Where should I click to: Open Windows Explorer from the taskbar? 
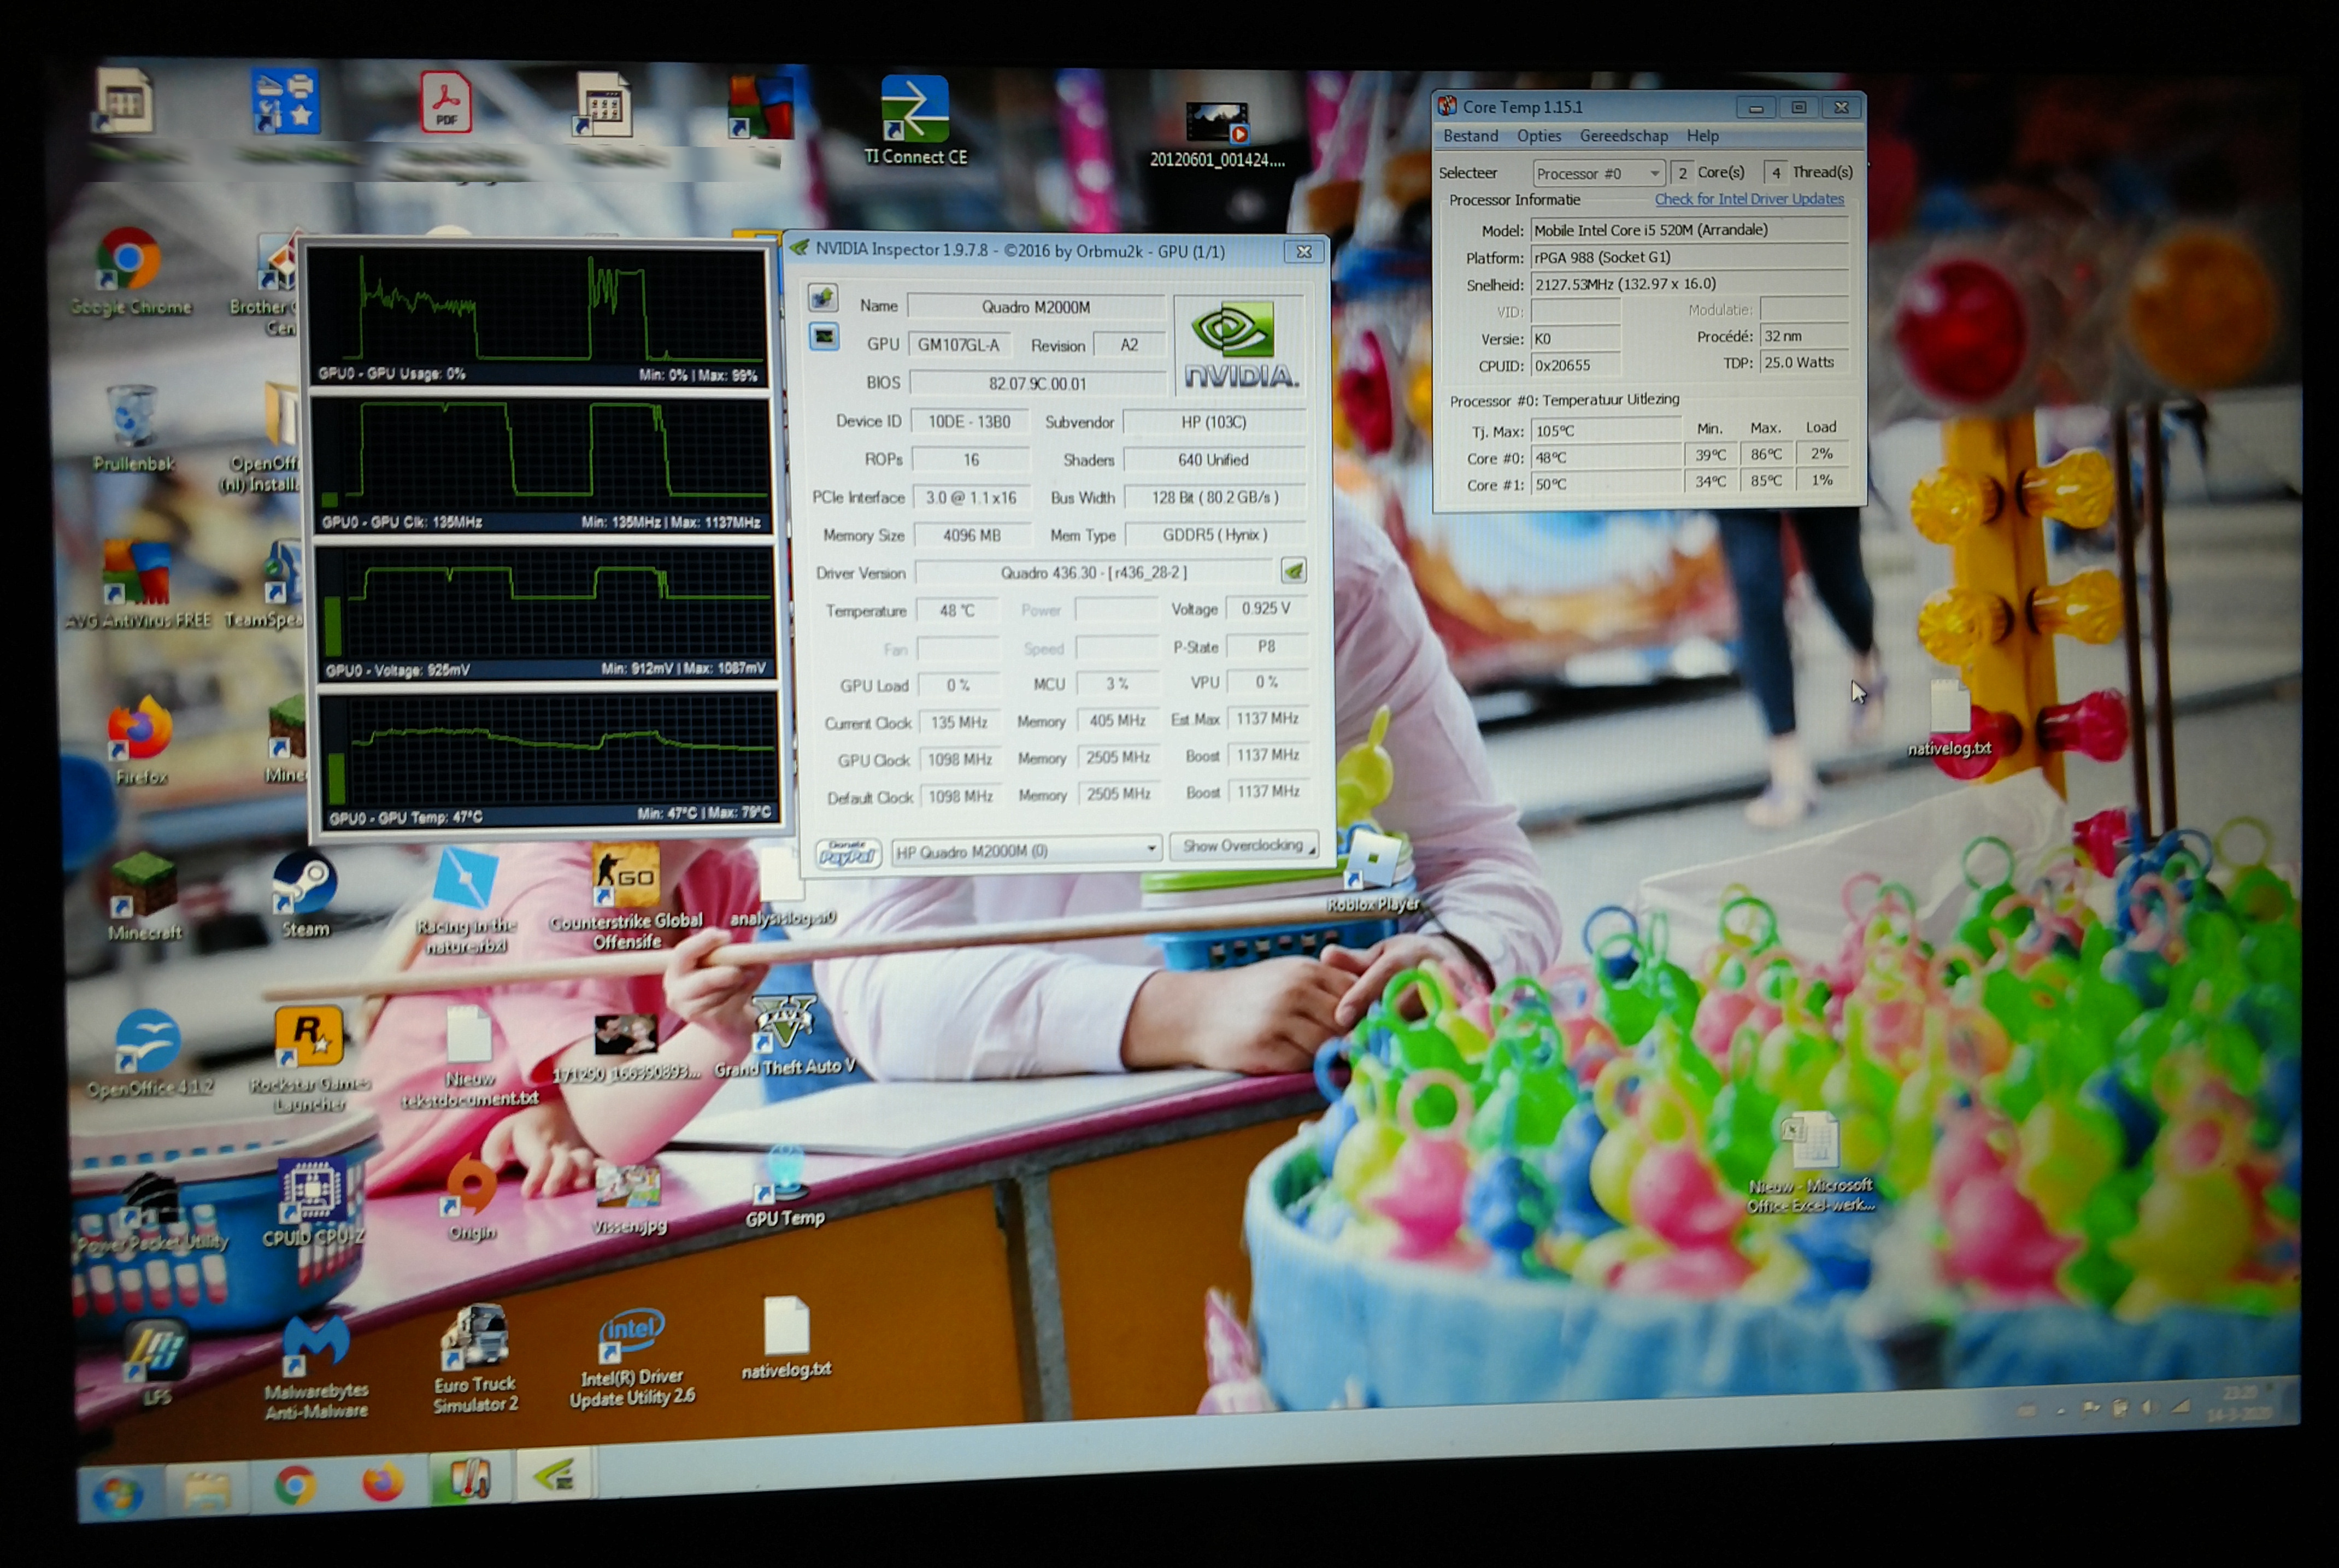[207, 1490]
